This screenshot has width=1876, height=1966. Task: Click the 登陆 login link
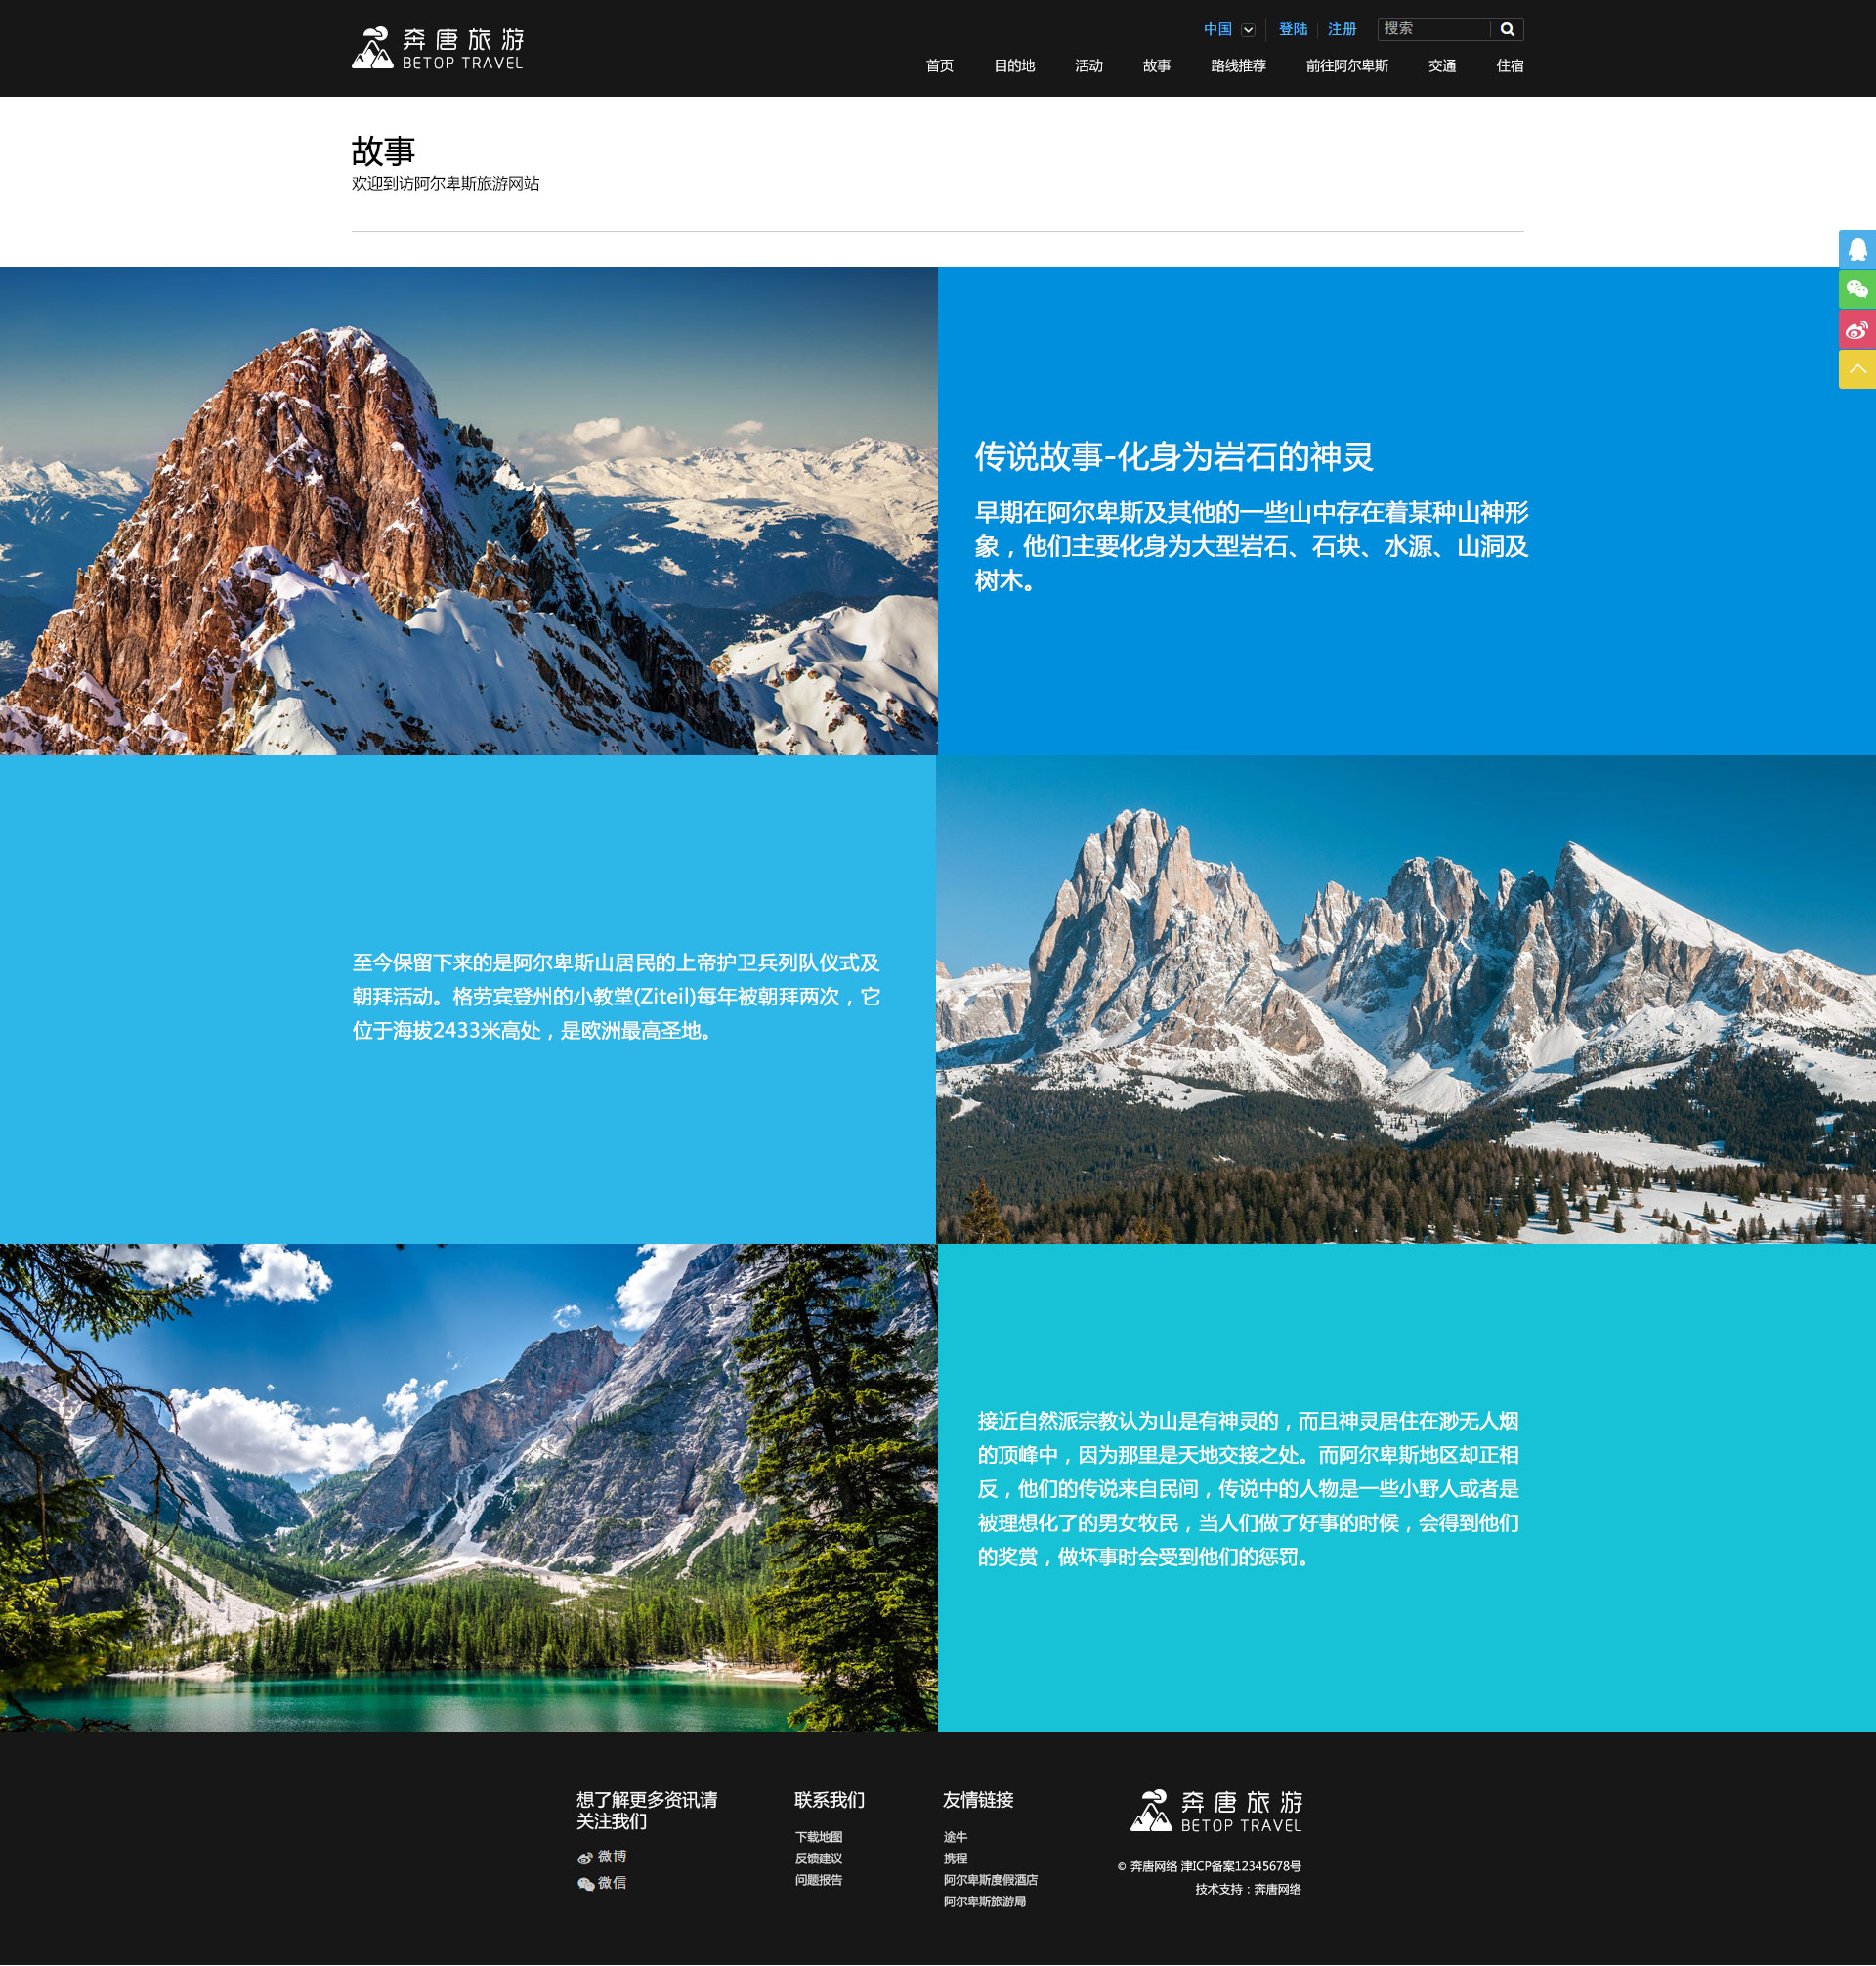click(1295, 30)
